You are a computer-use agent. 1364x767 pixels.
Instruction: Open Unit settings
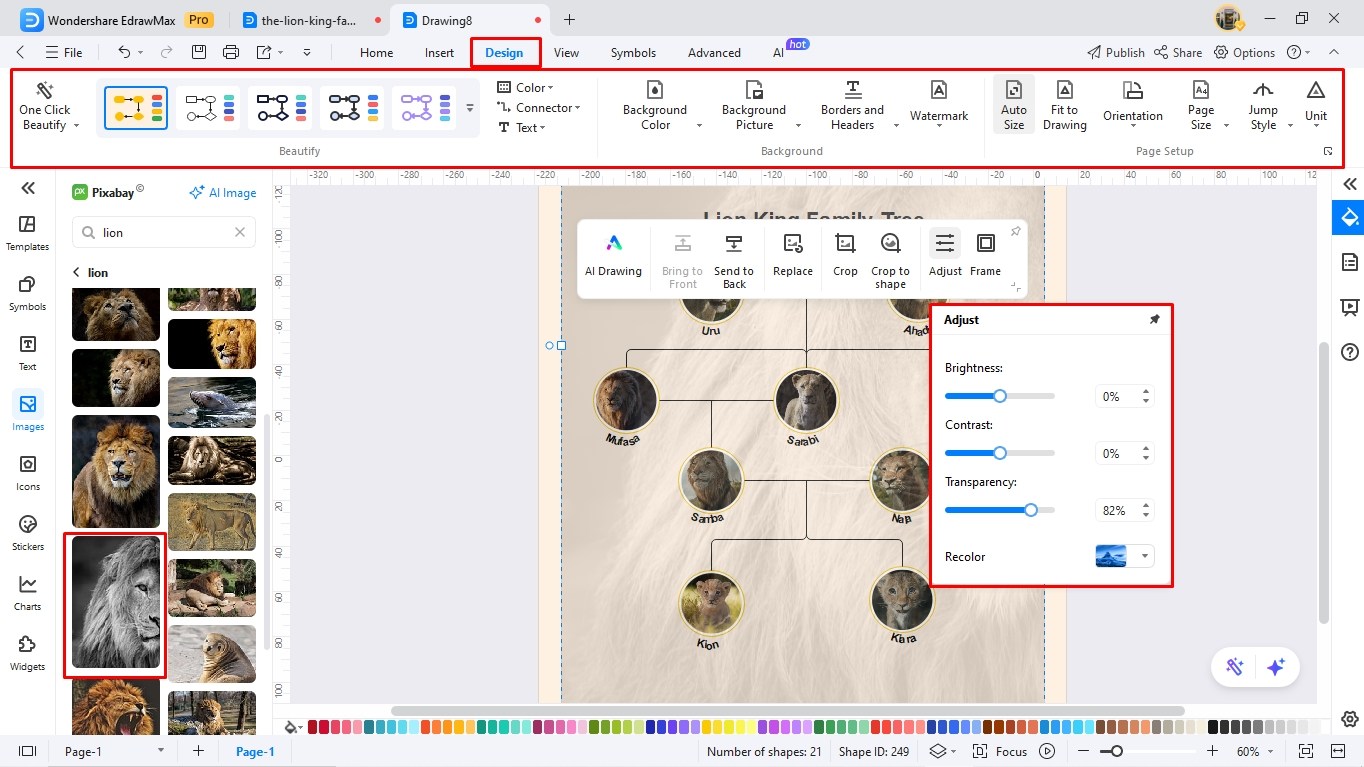click(1316, 102)
